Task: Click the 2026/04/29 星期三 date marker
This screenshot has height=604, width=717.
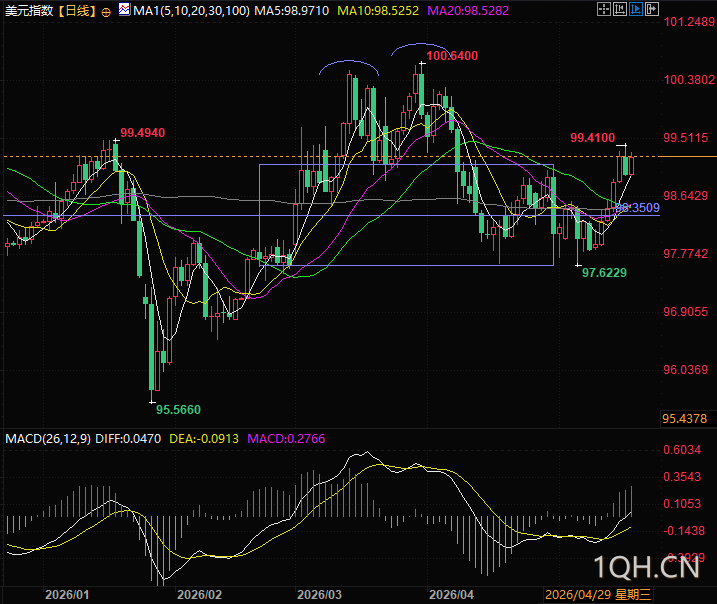Action: 598,595
